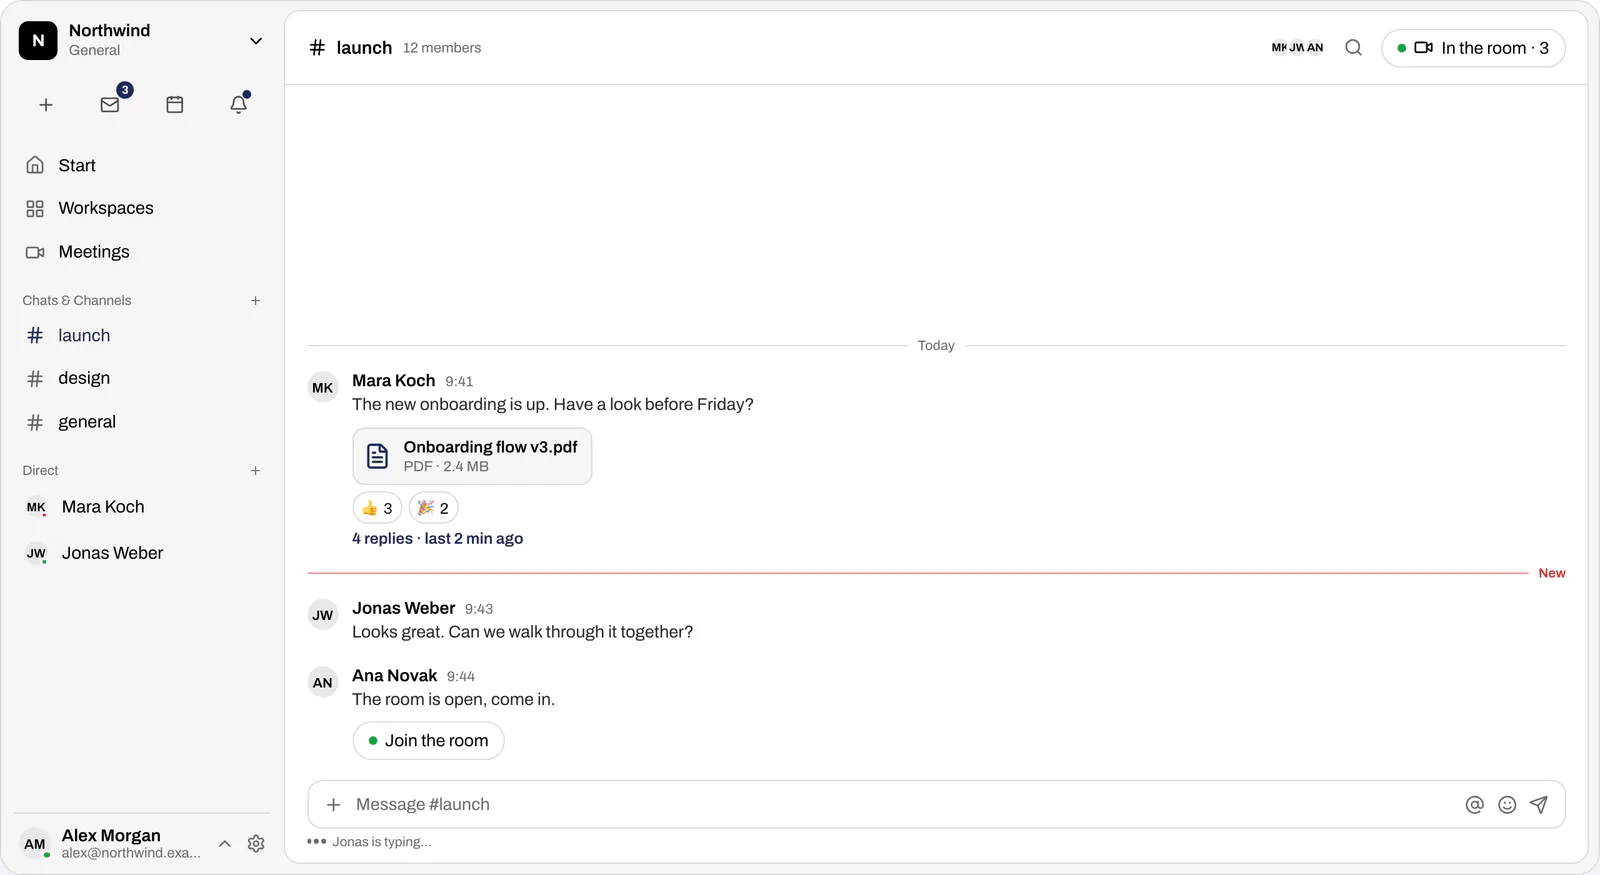Open the calendar icon

point(175,105)
